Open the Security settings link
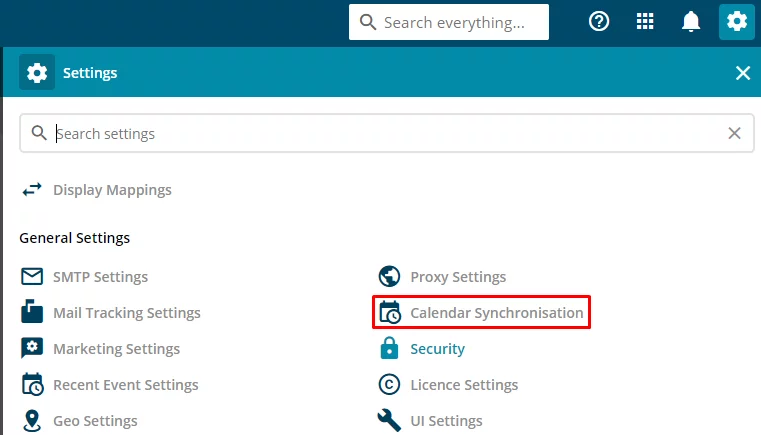The height and width of the screenshot is (435, 761). point(437,349)
